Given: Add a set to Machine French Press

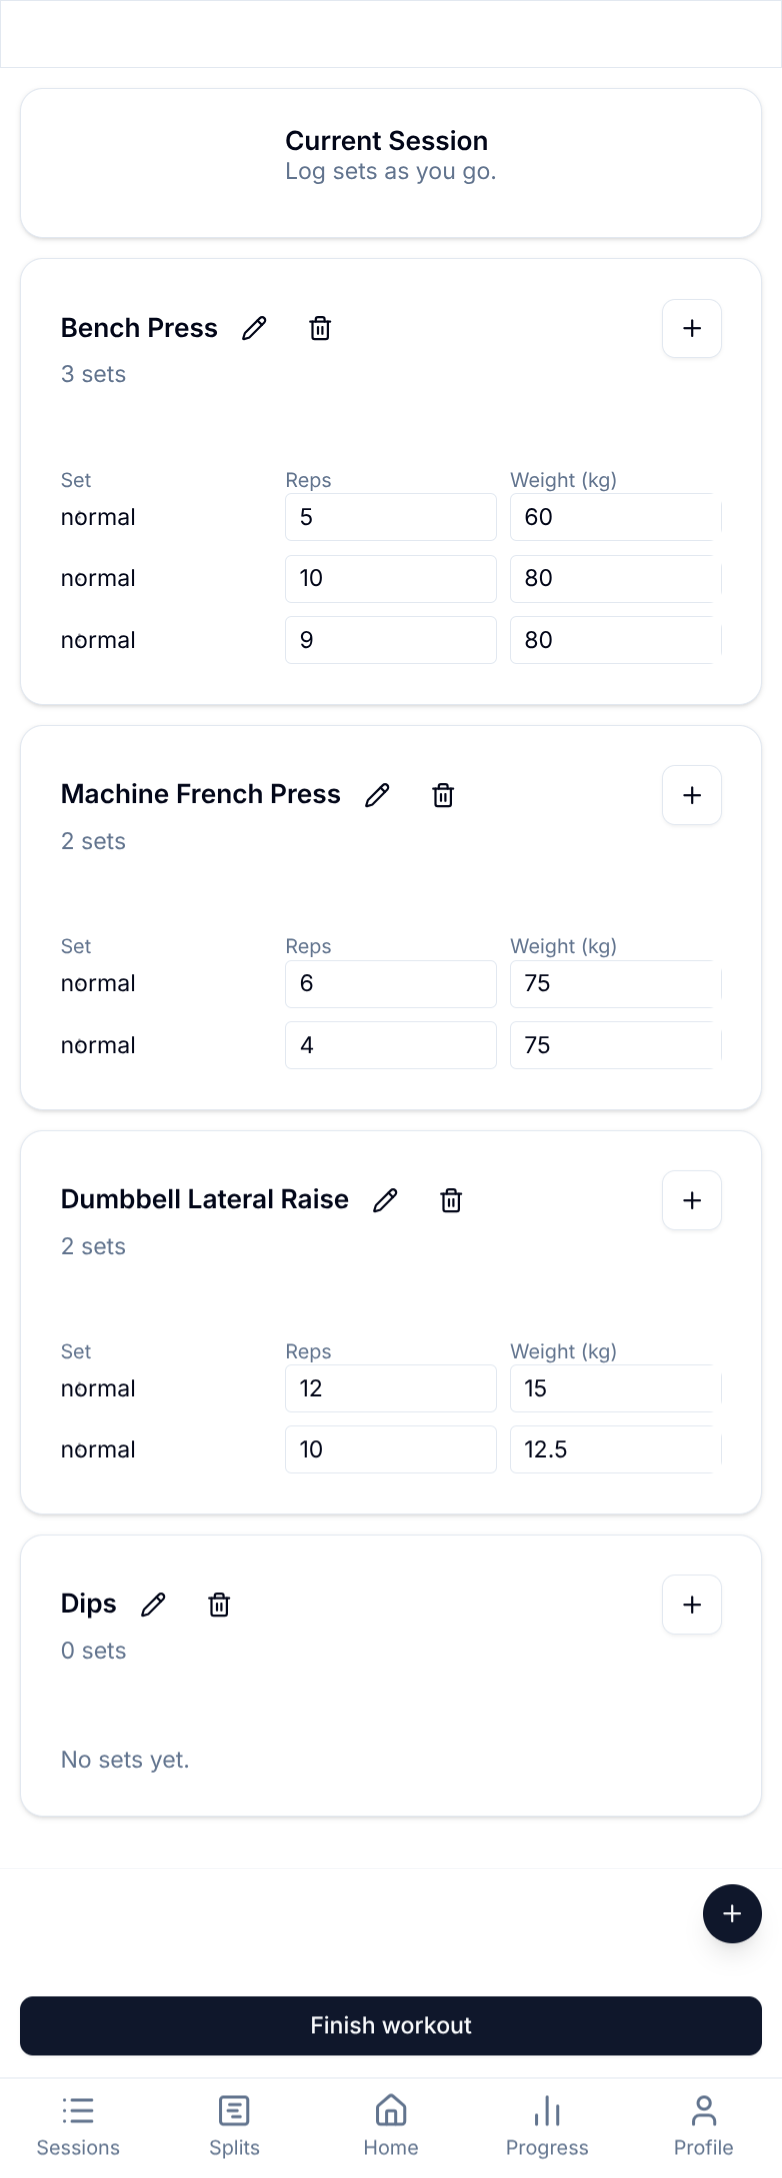Looking at the screenshot, I should coord(692,795).
